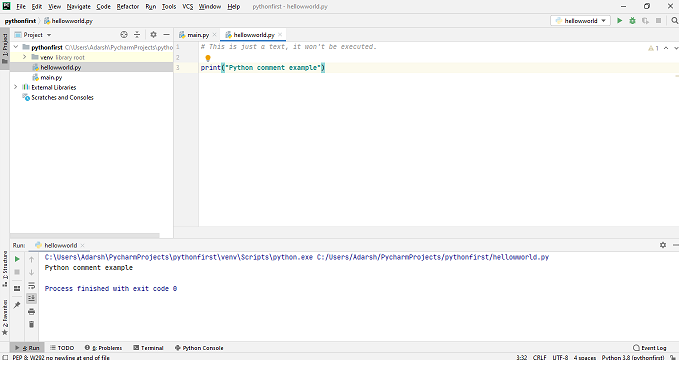This screenshot has width=679, height=366.
Task: Click the warning indicator in the editor corner
Action: point(653,48)
